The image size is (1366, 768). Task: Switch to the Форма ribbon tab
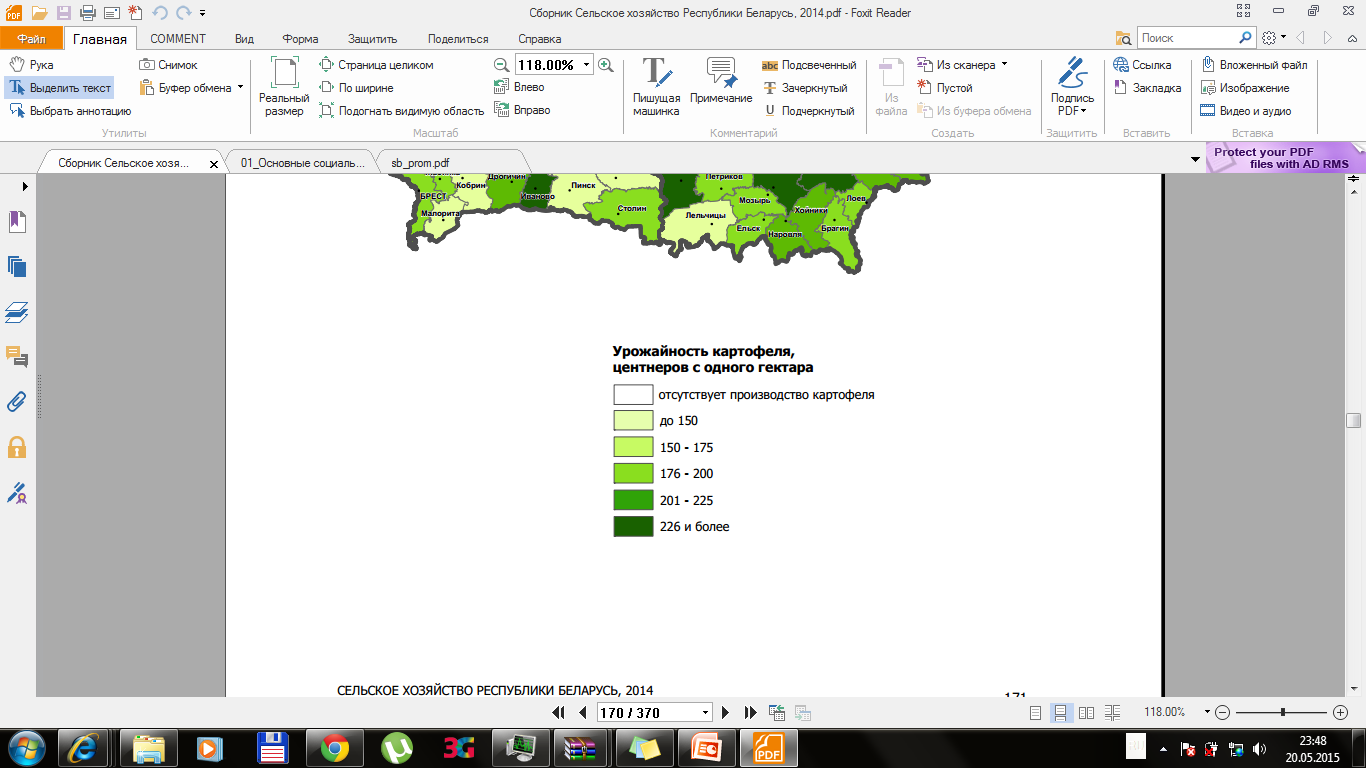click(300, 39)
